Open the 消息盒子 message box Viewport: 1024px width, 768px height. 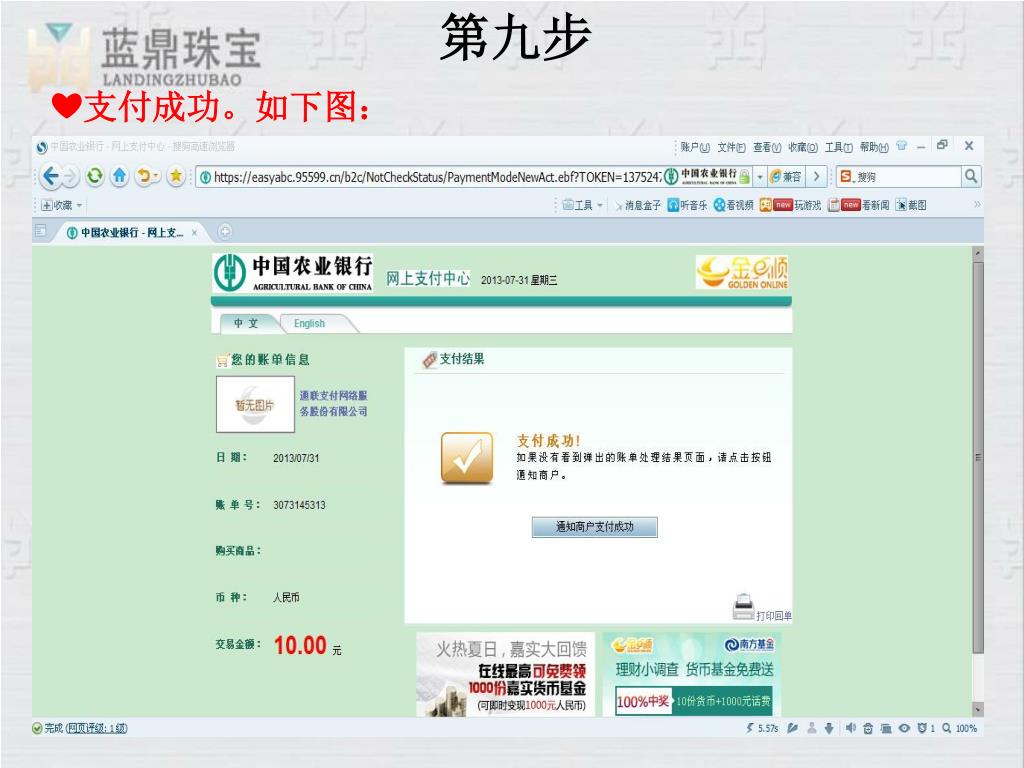[638, 205]
